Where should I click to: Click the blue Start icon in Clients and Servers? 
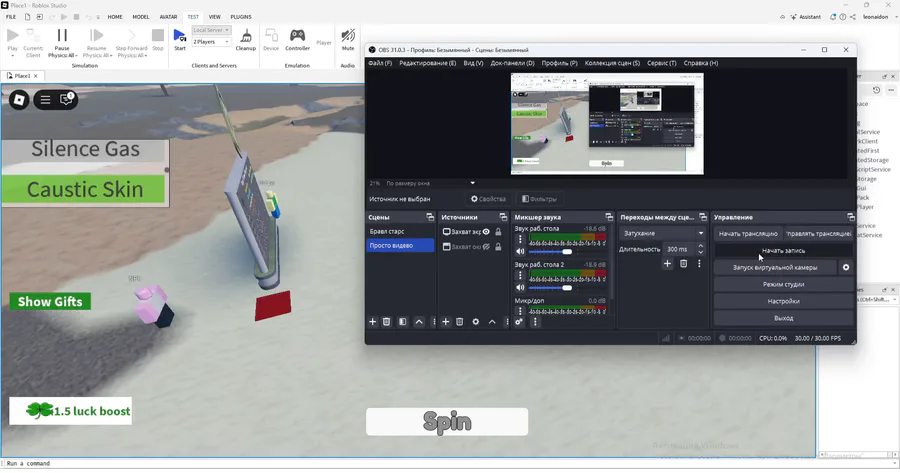(180, 36)
